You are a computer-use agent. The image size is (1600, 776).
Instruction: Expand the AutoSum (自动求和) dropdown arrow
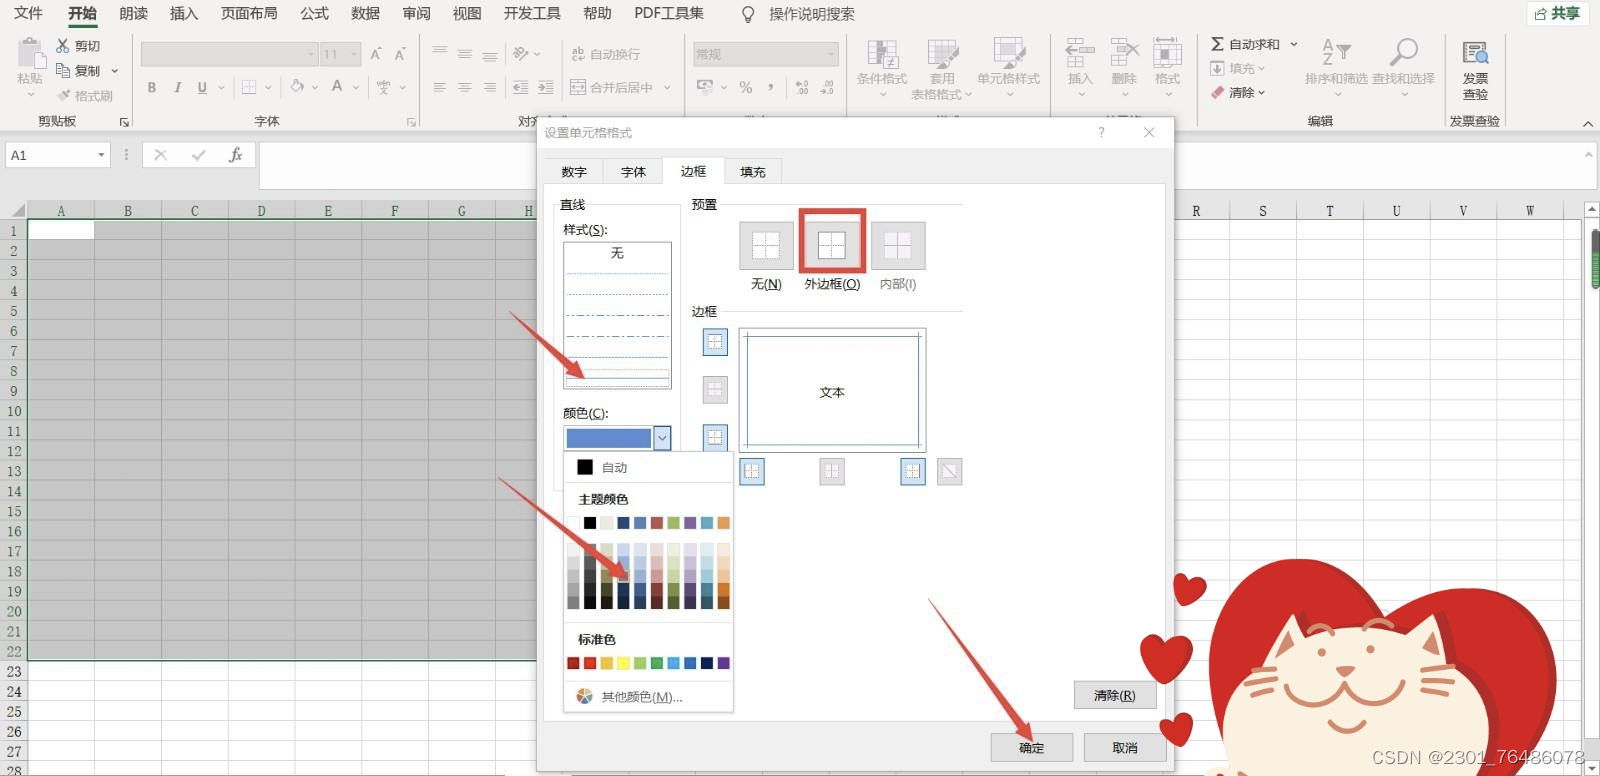click(1294, 44)
